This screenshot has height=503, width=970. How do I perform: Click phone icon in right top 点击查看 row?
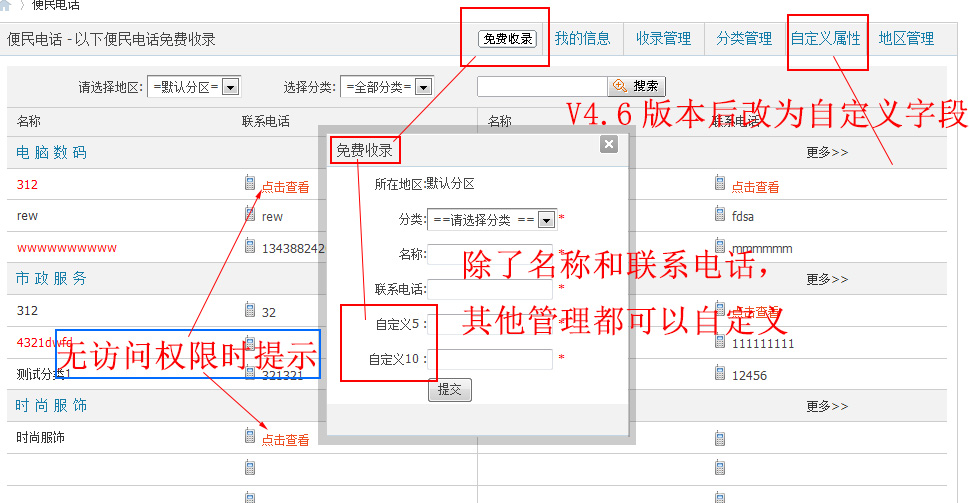[x=720, y=183]
